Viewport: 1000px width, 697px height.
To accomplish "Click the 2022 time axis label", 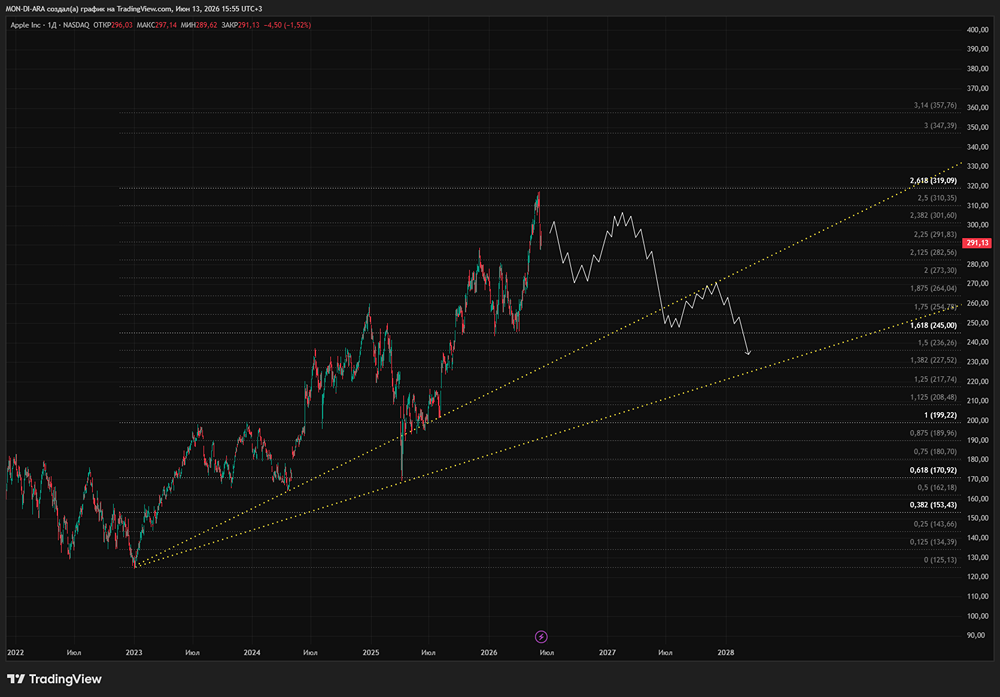I will [15, 652].
